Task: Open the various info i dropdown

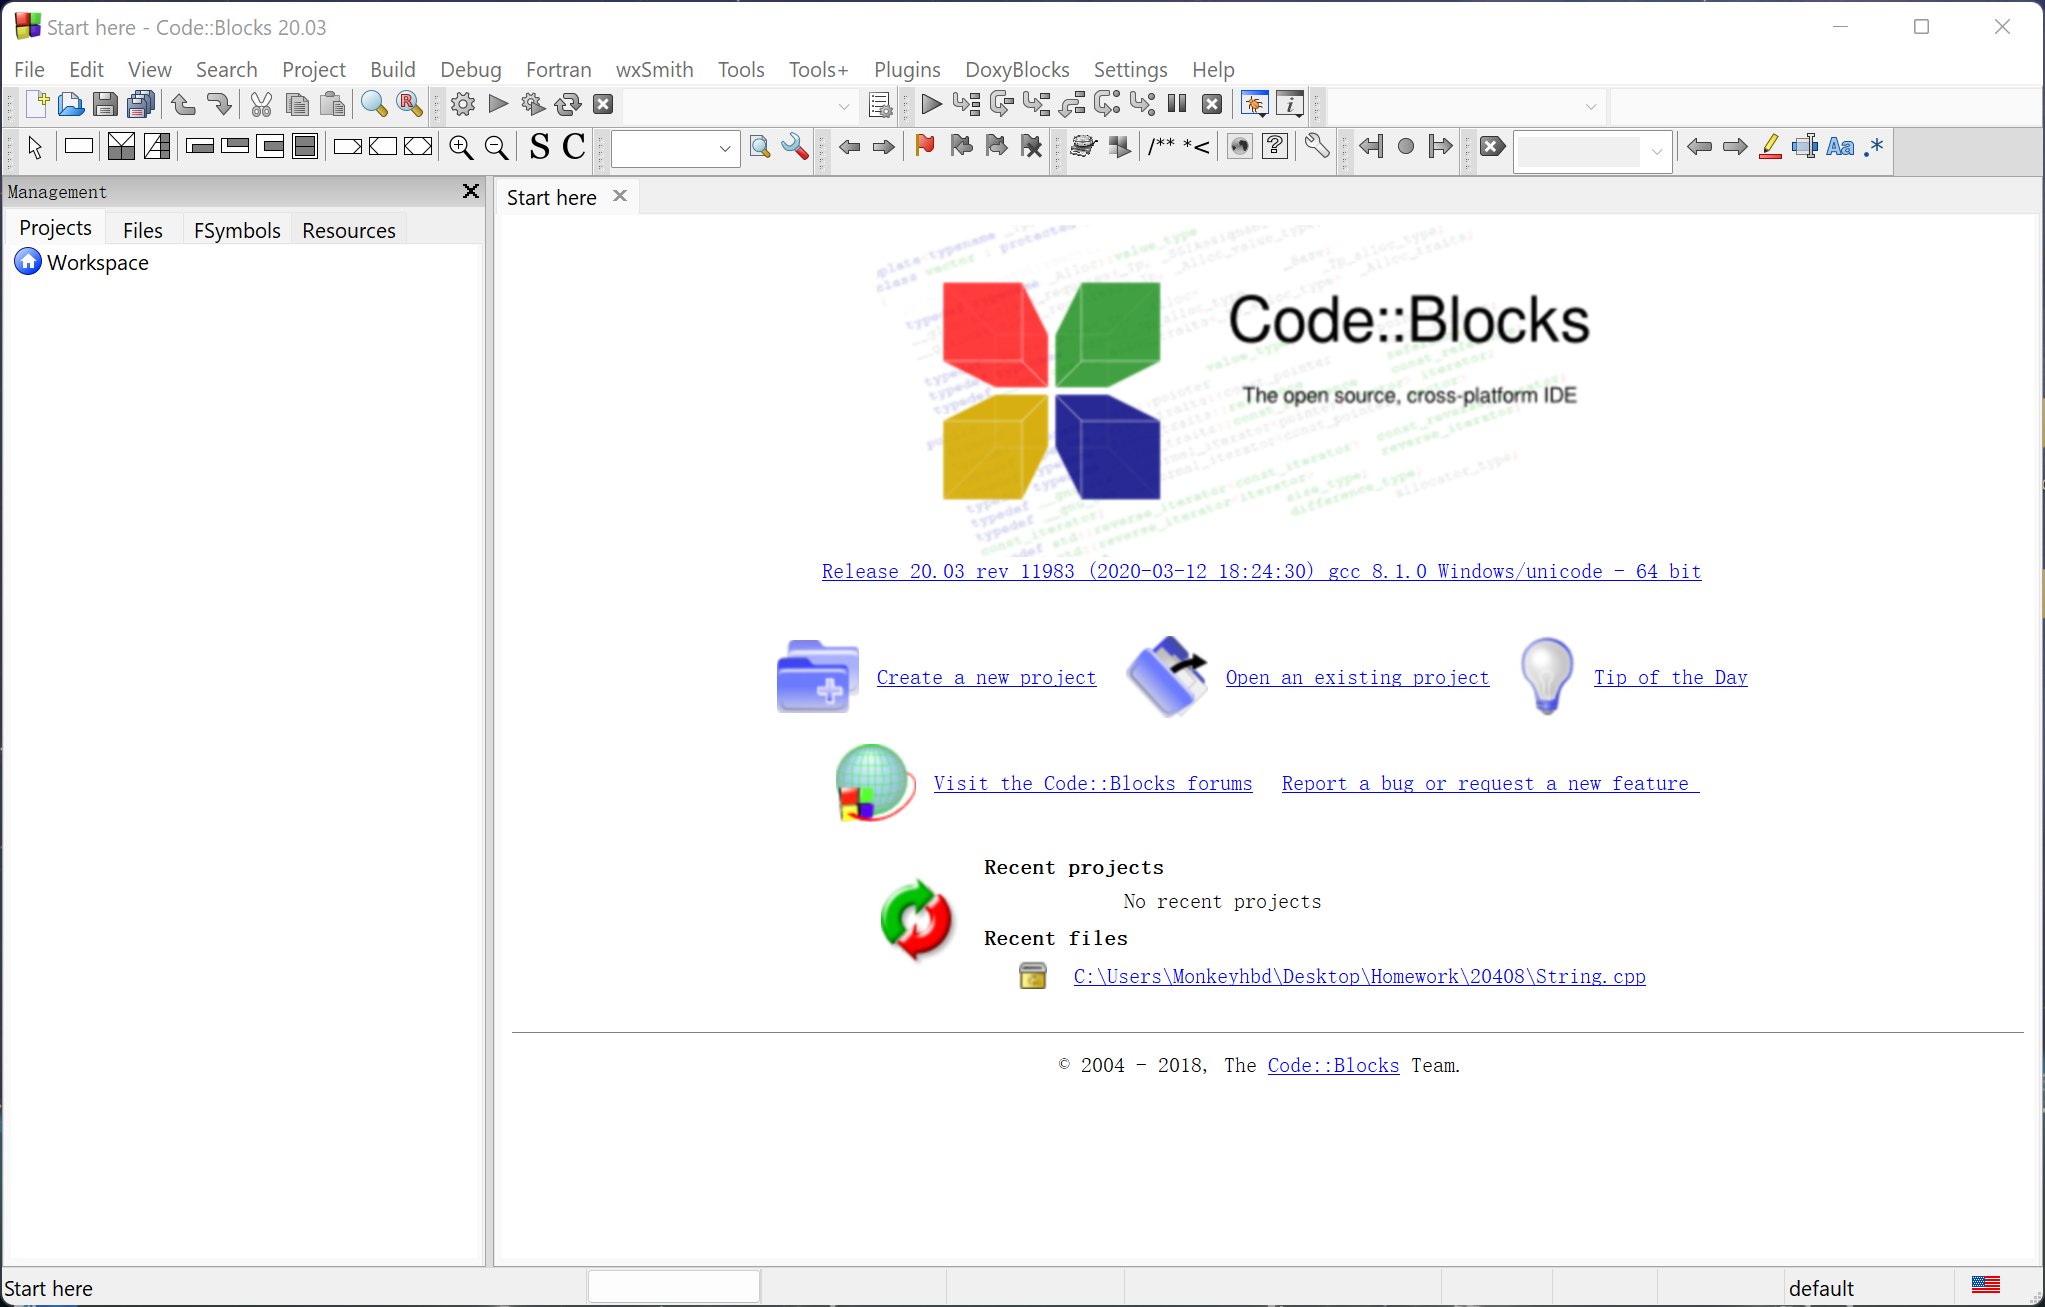Action: 1290,104
